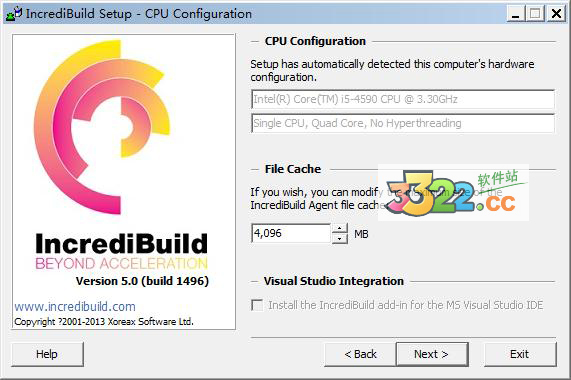Continue setup with the Next button
Screen dimensions: 571x380
432,354
